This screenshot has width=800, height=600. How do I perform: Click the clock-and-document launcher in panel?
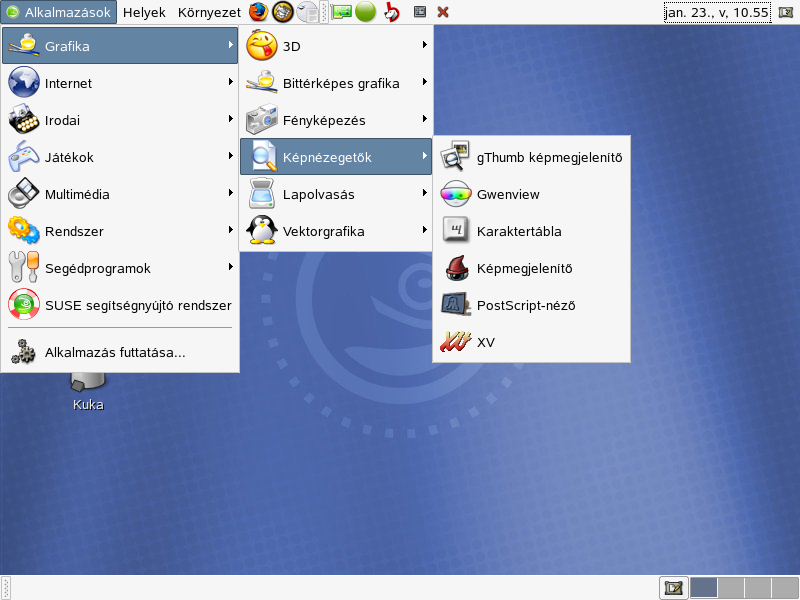tap(307, 12)
